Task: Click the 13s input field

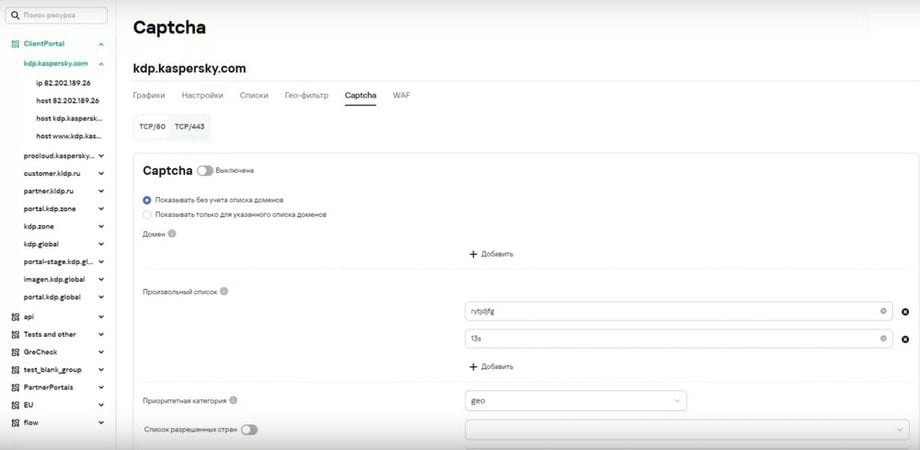Action: tap(679, 339)
